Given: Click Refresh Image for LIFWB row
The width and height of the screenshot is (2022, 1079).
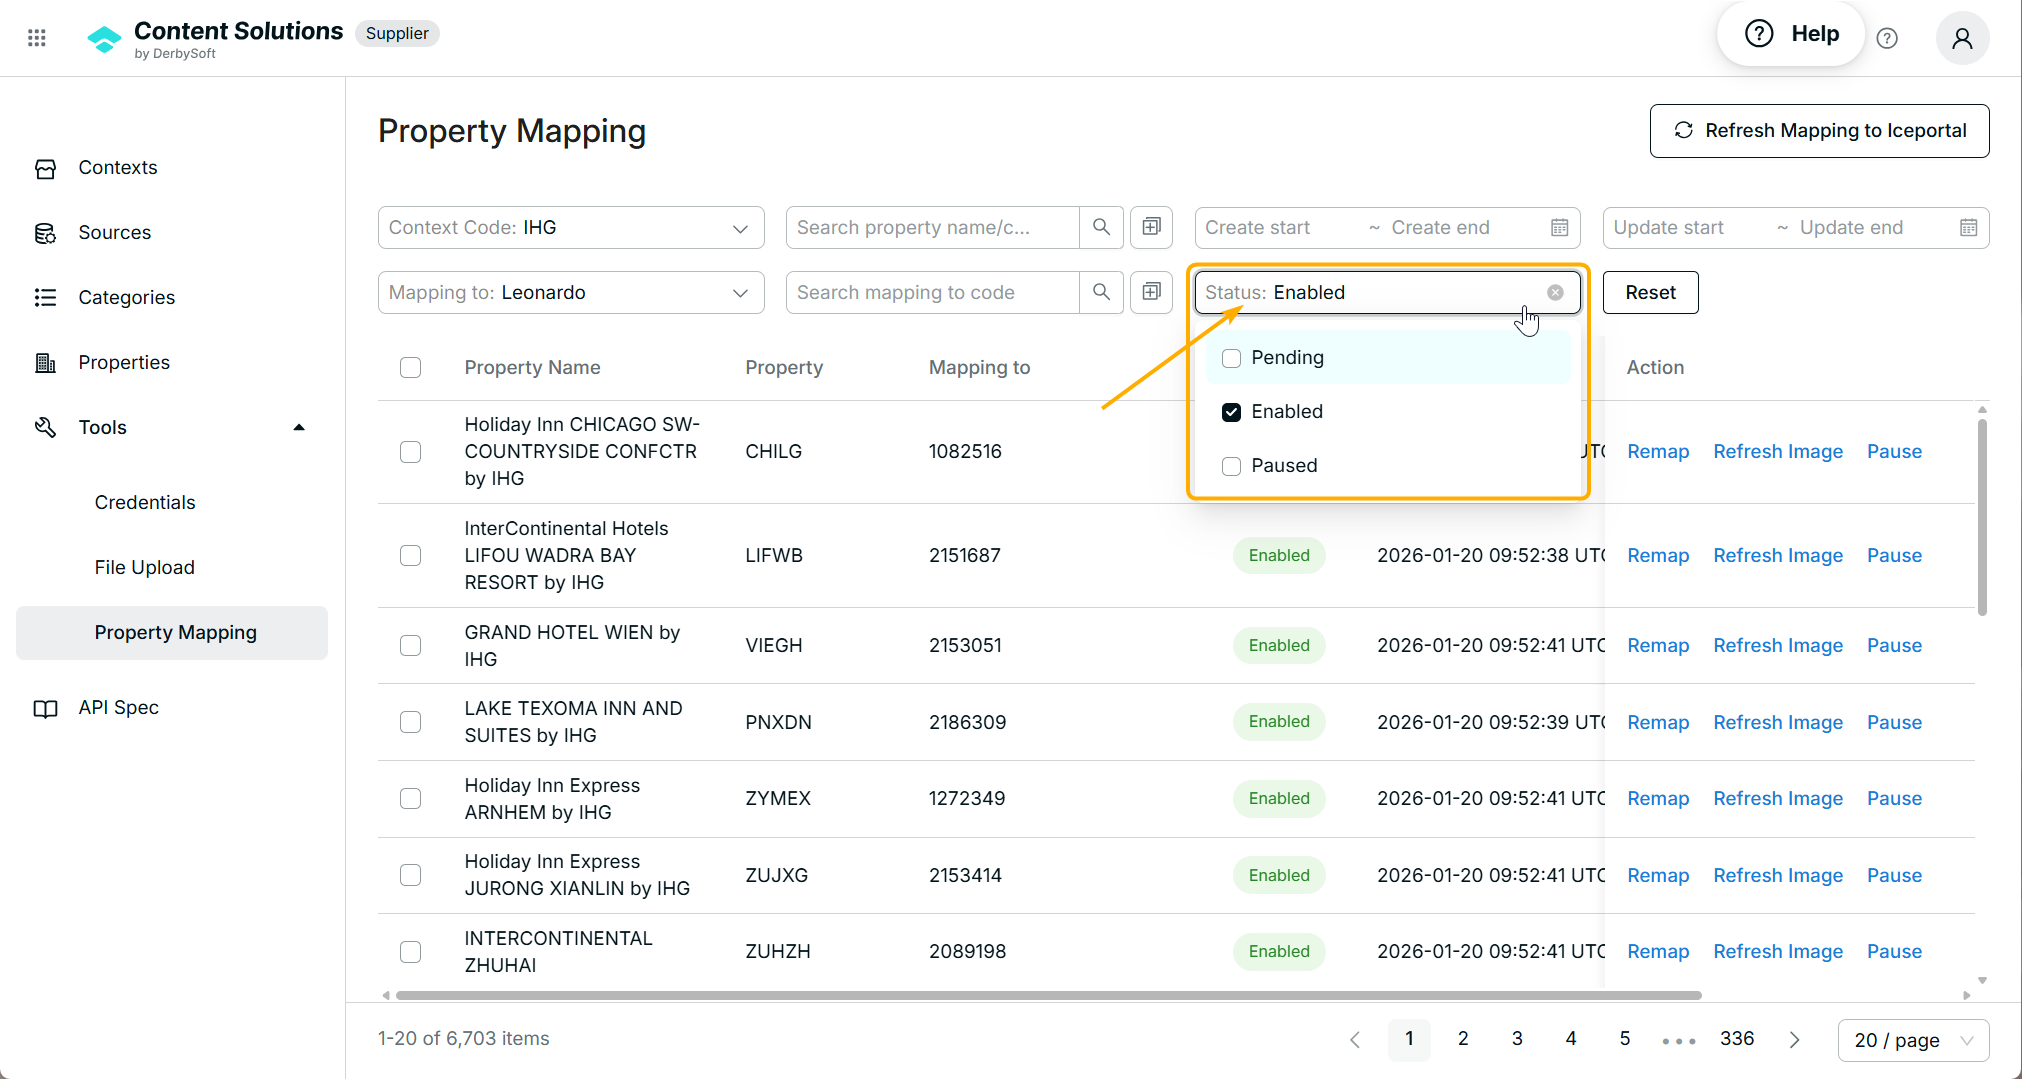Looking at the screenshot, I should click(1778, 555).
